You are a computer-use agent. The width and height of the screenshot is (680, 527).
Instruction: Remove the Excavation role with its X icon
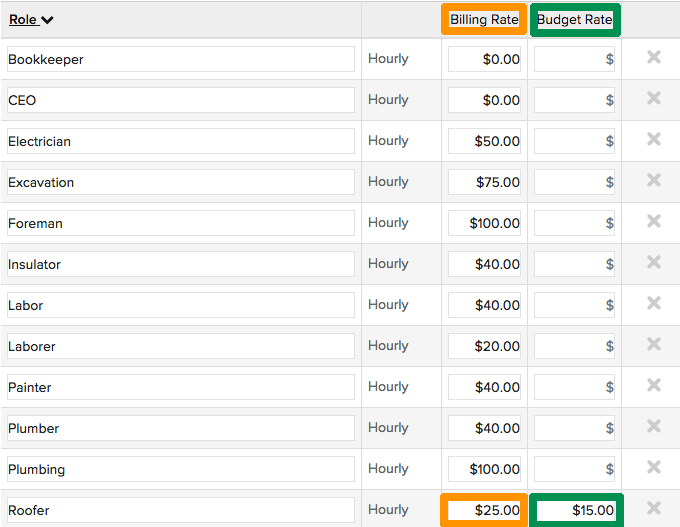(654, 180)
